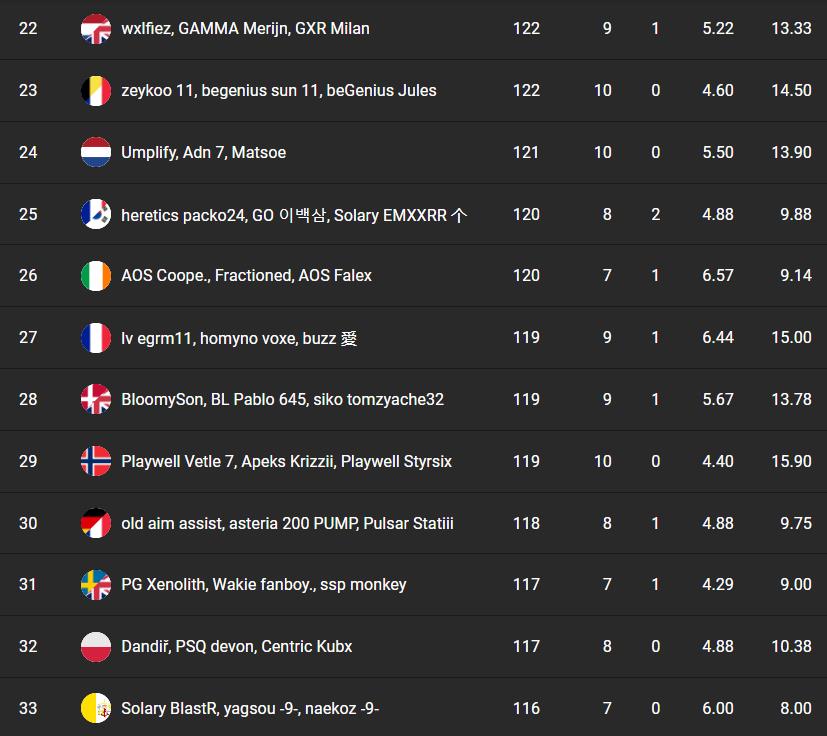This screenshot has height=736, width=827.
Task: Click the Ireland flag beside AOS Coope.
Action: click(95, 276)
